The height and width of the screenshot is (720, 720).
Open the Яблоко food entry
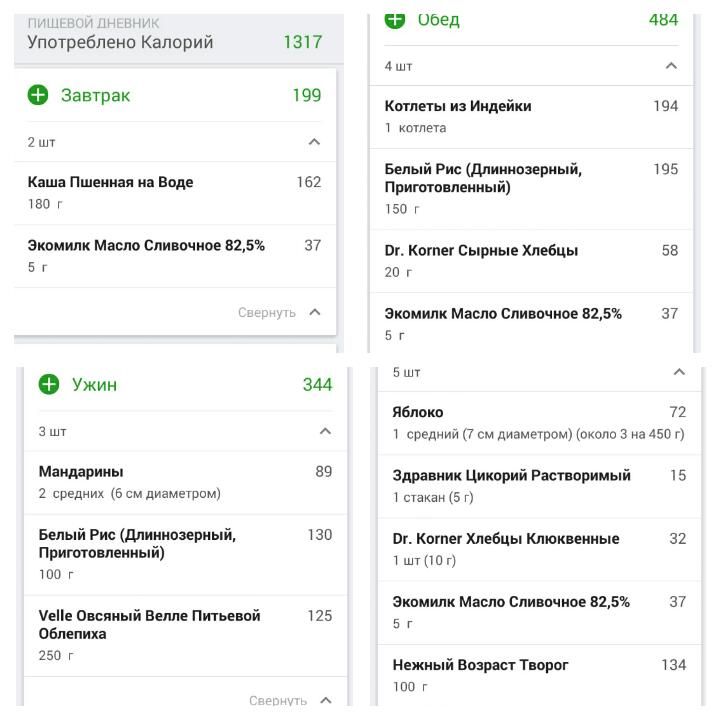point(538,422)
